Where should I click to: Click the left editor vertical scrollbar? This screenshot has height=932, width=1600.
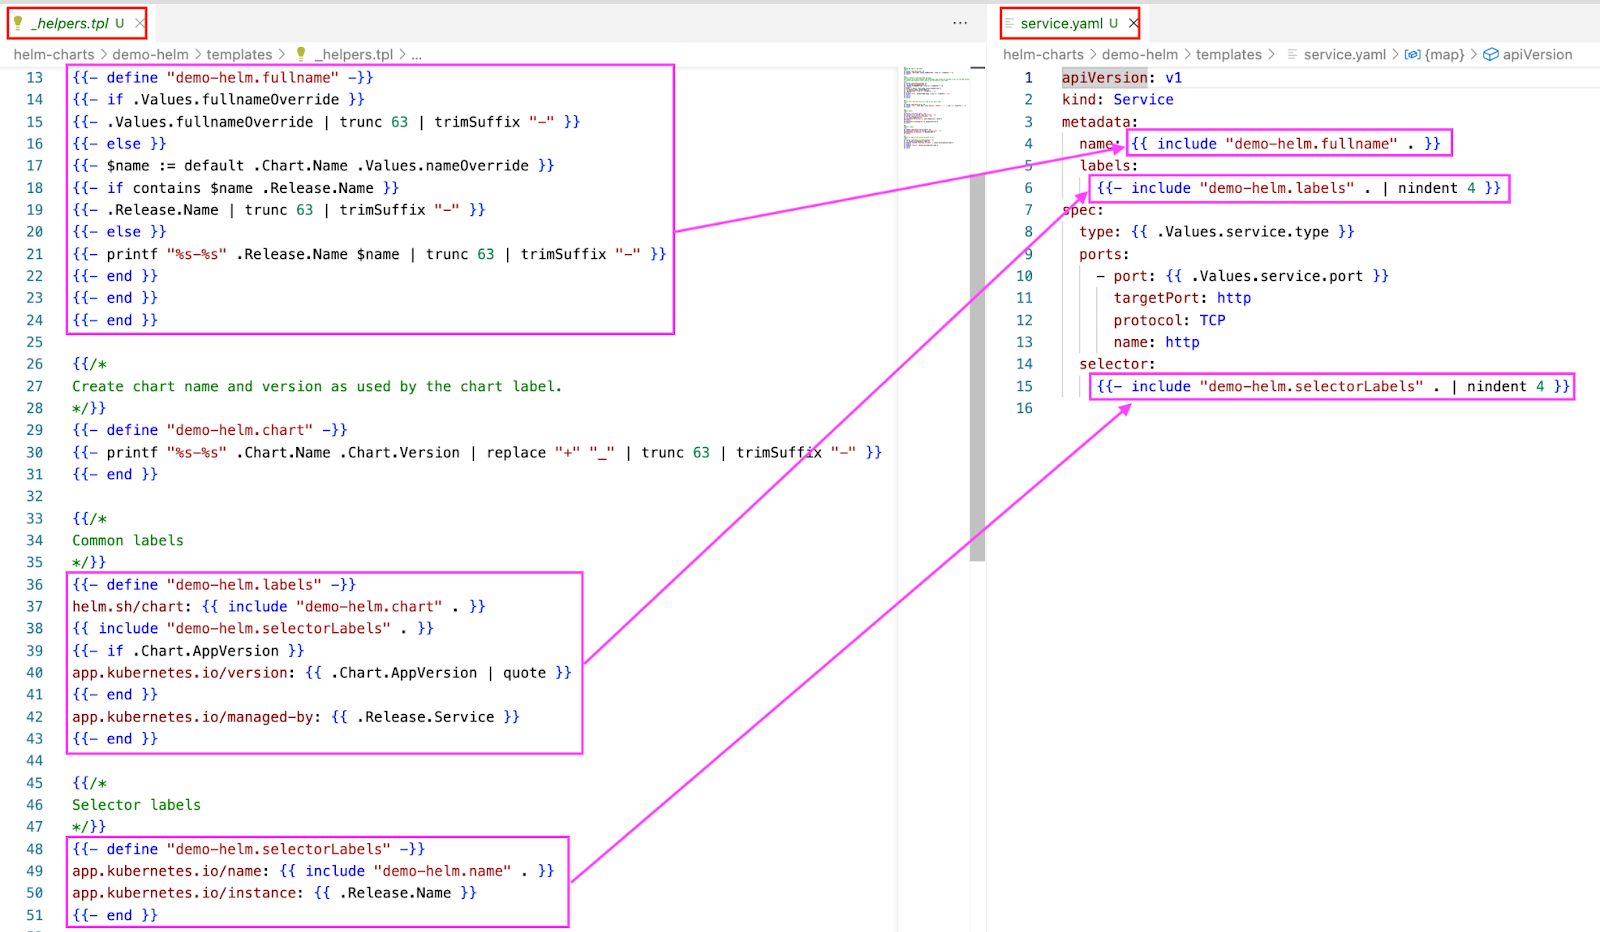click(x=978, y=367)
